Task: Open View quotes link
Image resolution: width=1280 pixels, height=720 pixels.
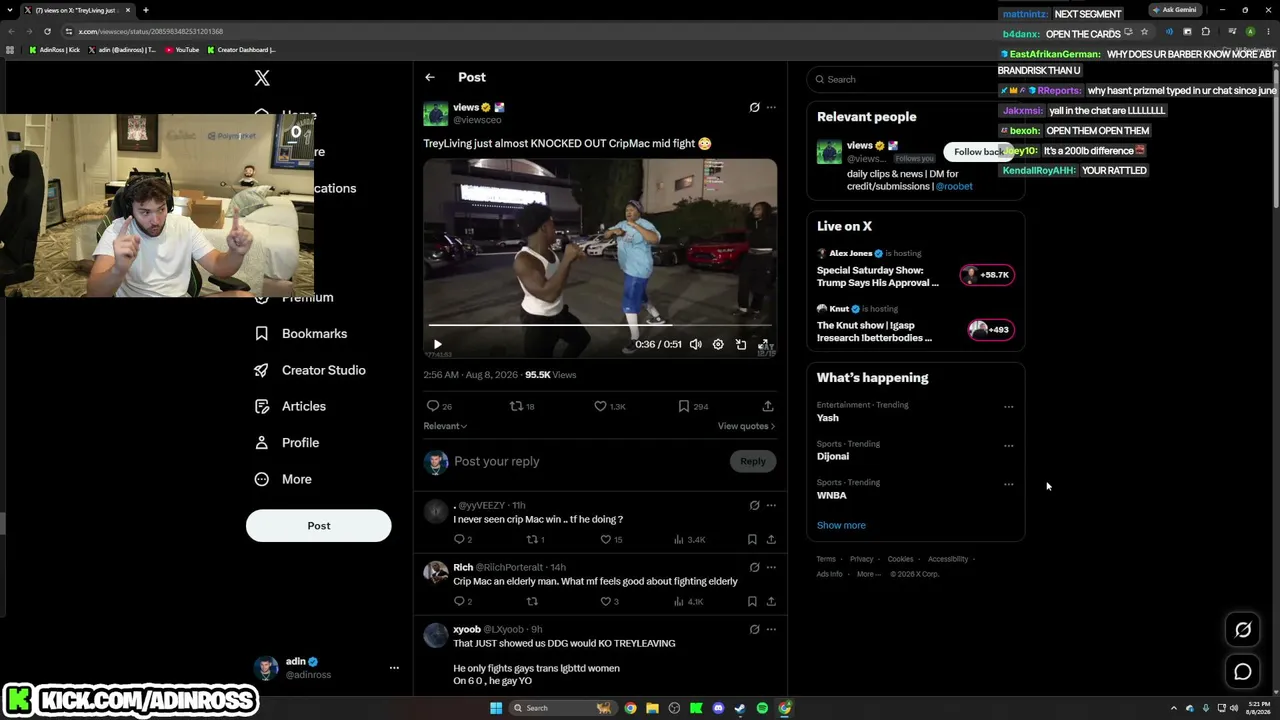Action: (746, 426)
